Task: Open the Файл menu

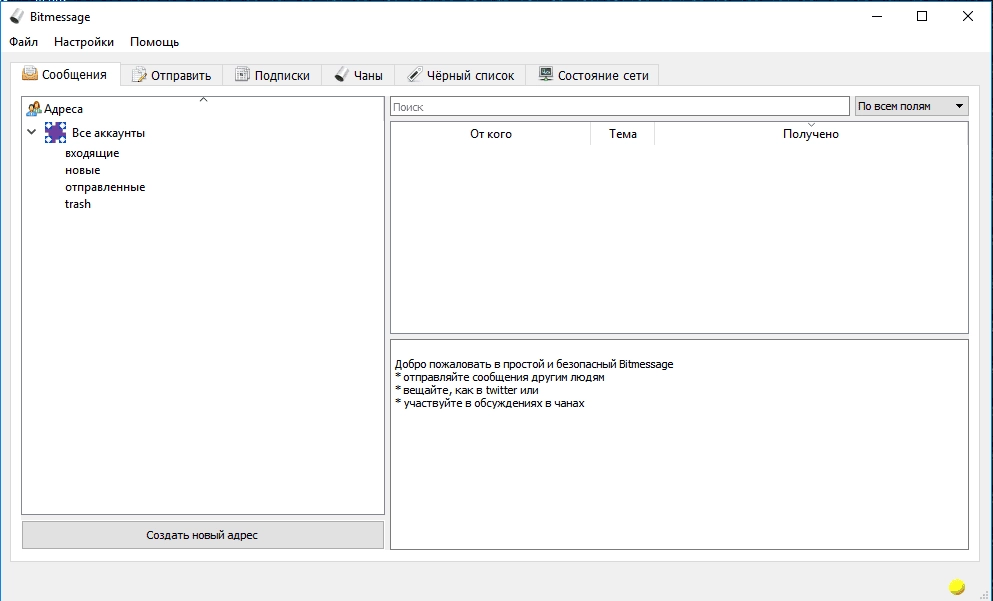Action: tap(23, 42)
